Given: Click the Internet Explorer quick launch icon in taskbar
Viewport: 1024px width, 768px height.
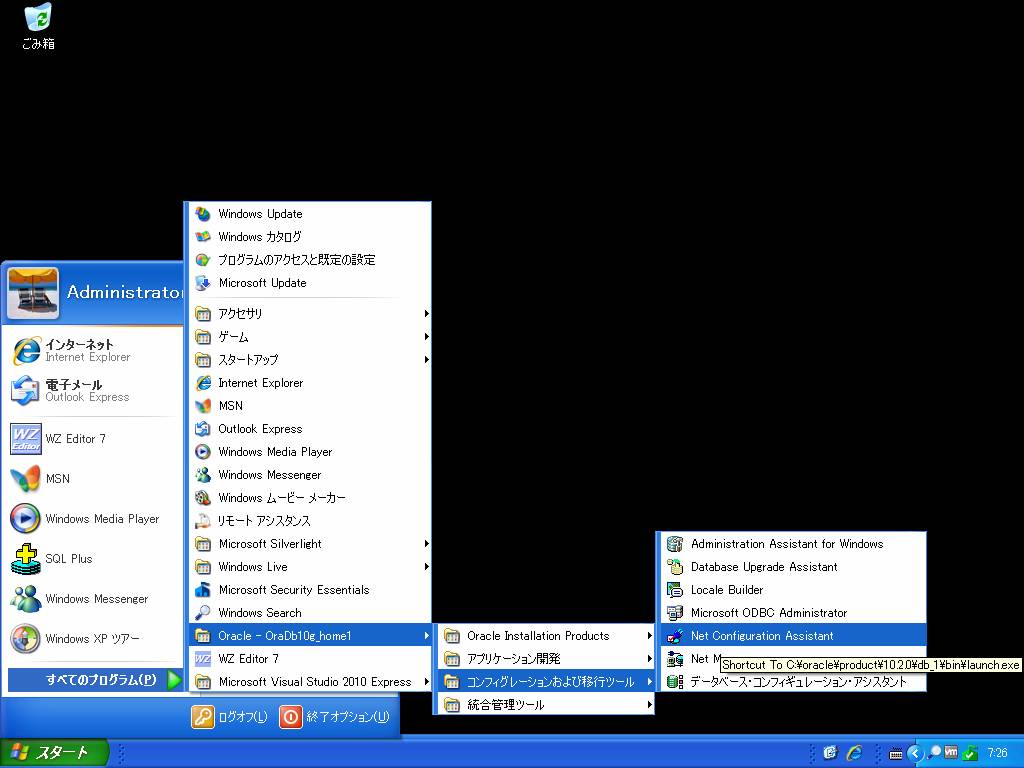Looking at the screenshot, I should [x=854, y=753].
